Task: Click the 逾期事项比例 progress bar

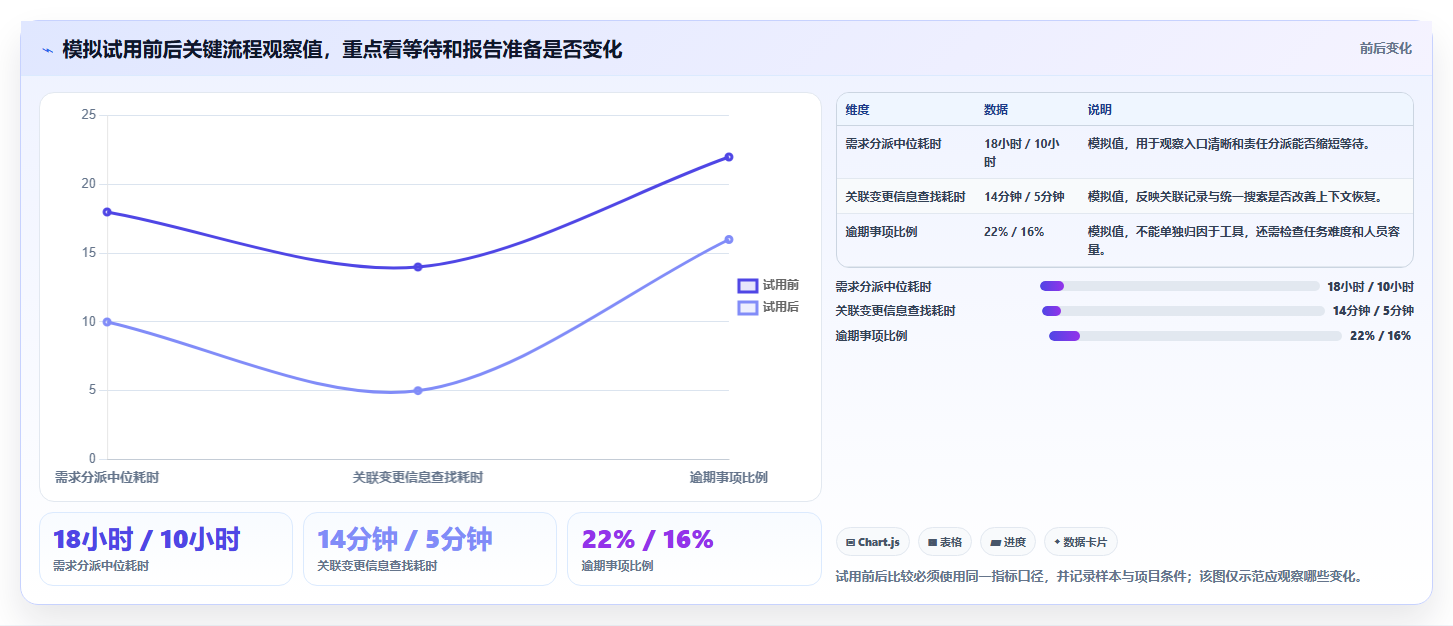Action: 1195,336
